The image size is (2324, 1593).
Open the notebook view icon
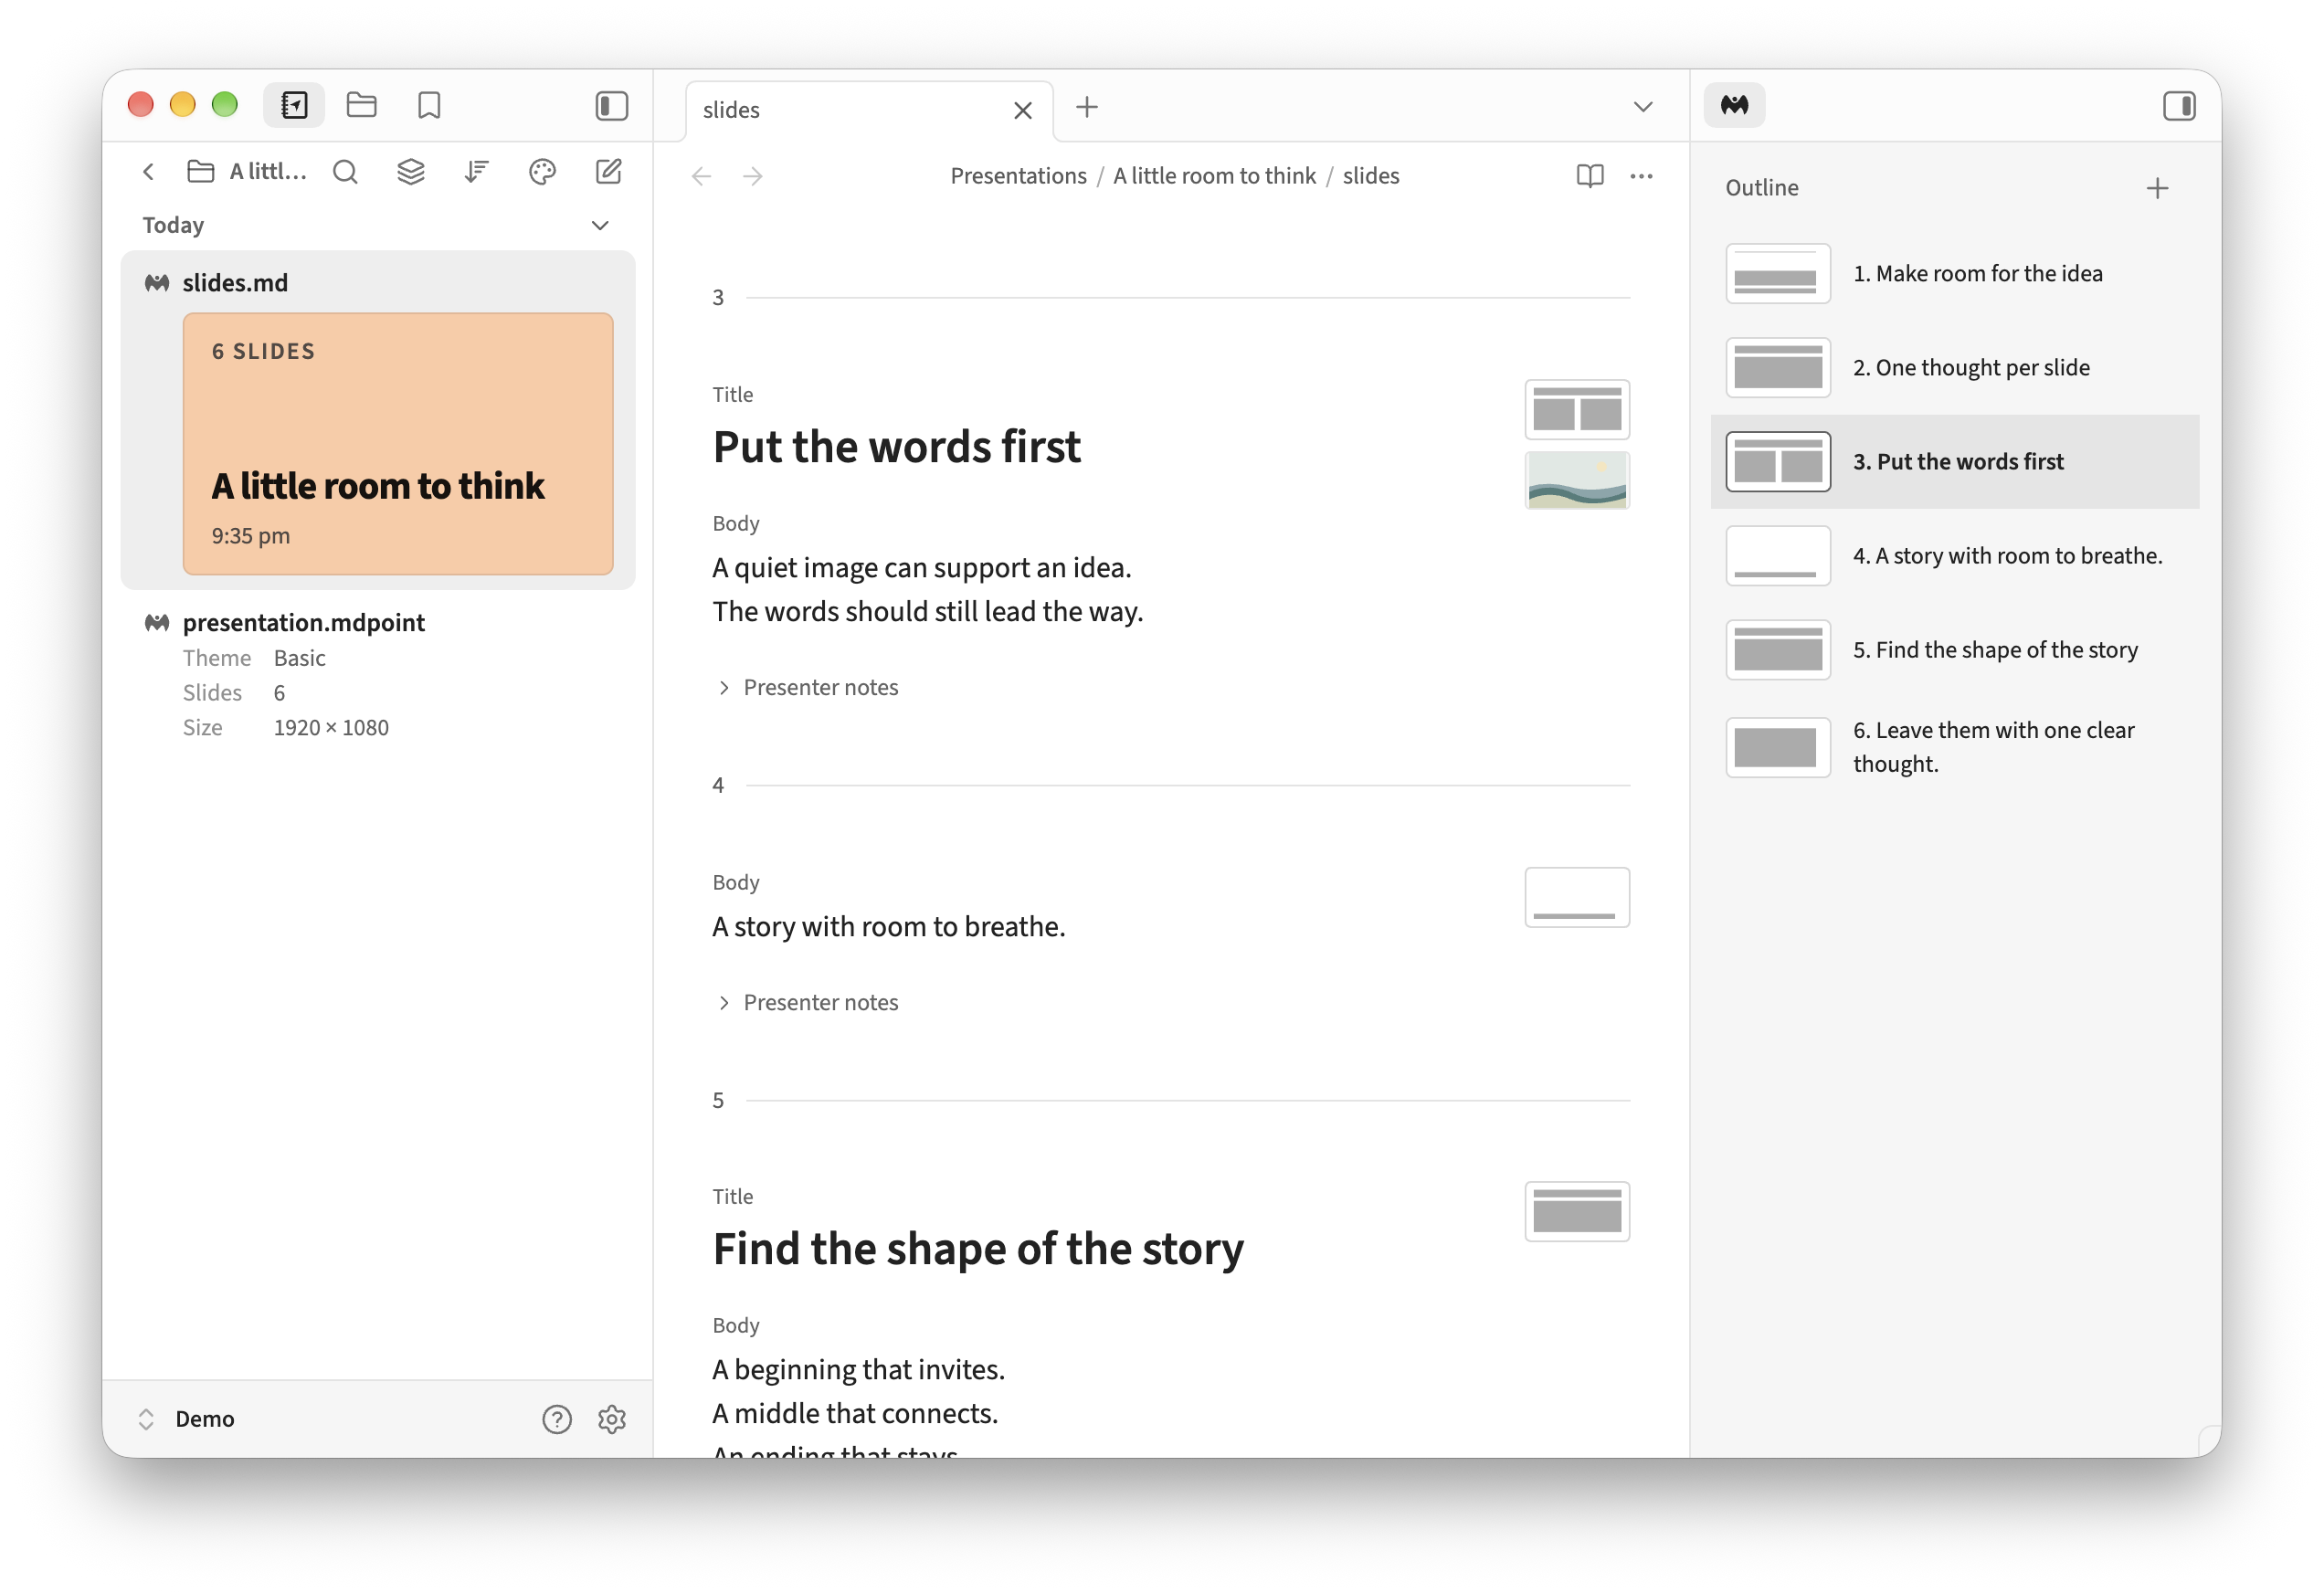[x=294, y=105]
